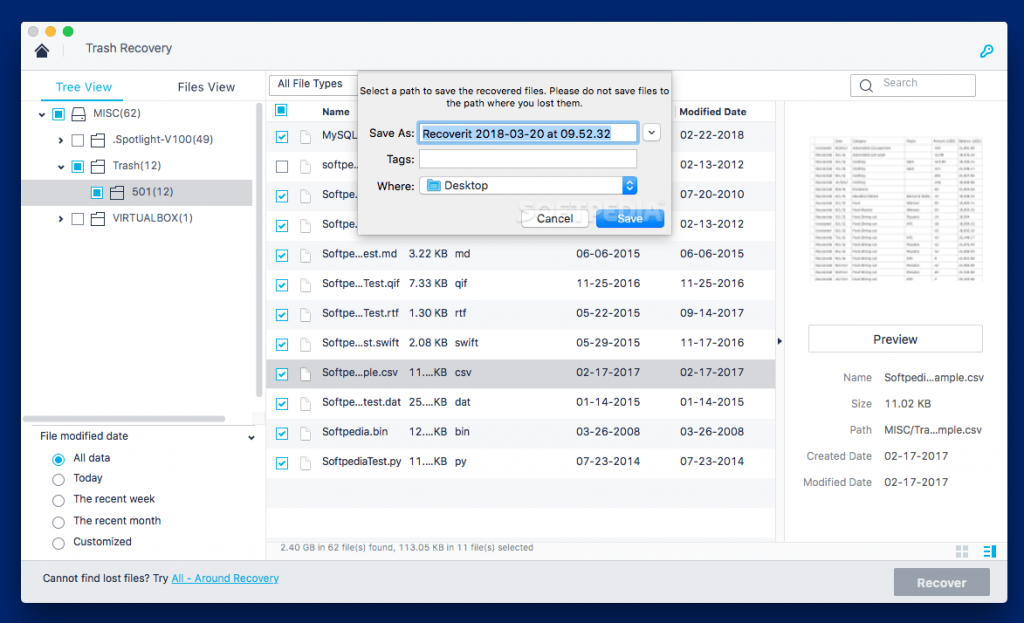Select The recent week radio button
The image size is (1024, 623).
coord(59,500)
